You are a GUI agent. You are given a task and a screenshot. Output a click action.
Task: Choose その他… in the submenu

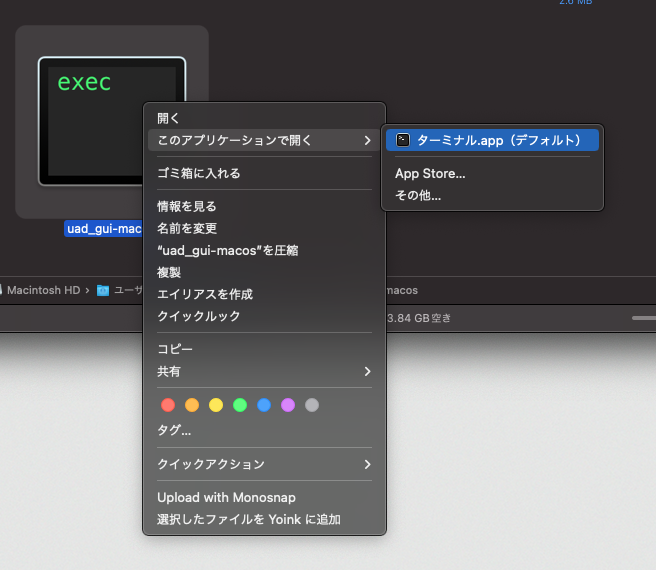tap(418, 195)
